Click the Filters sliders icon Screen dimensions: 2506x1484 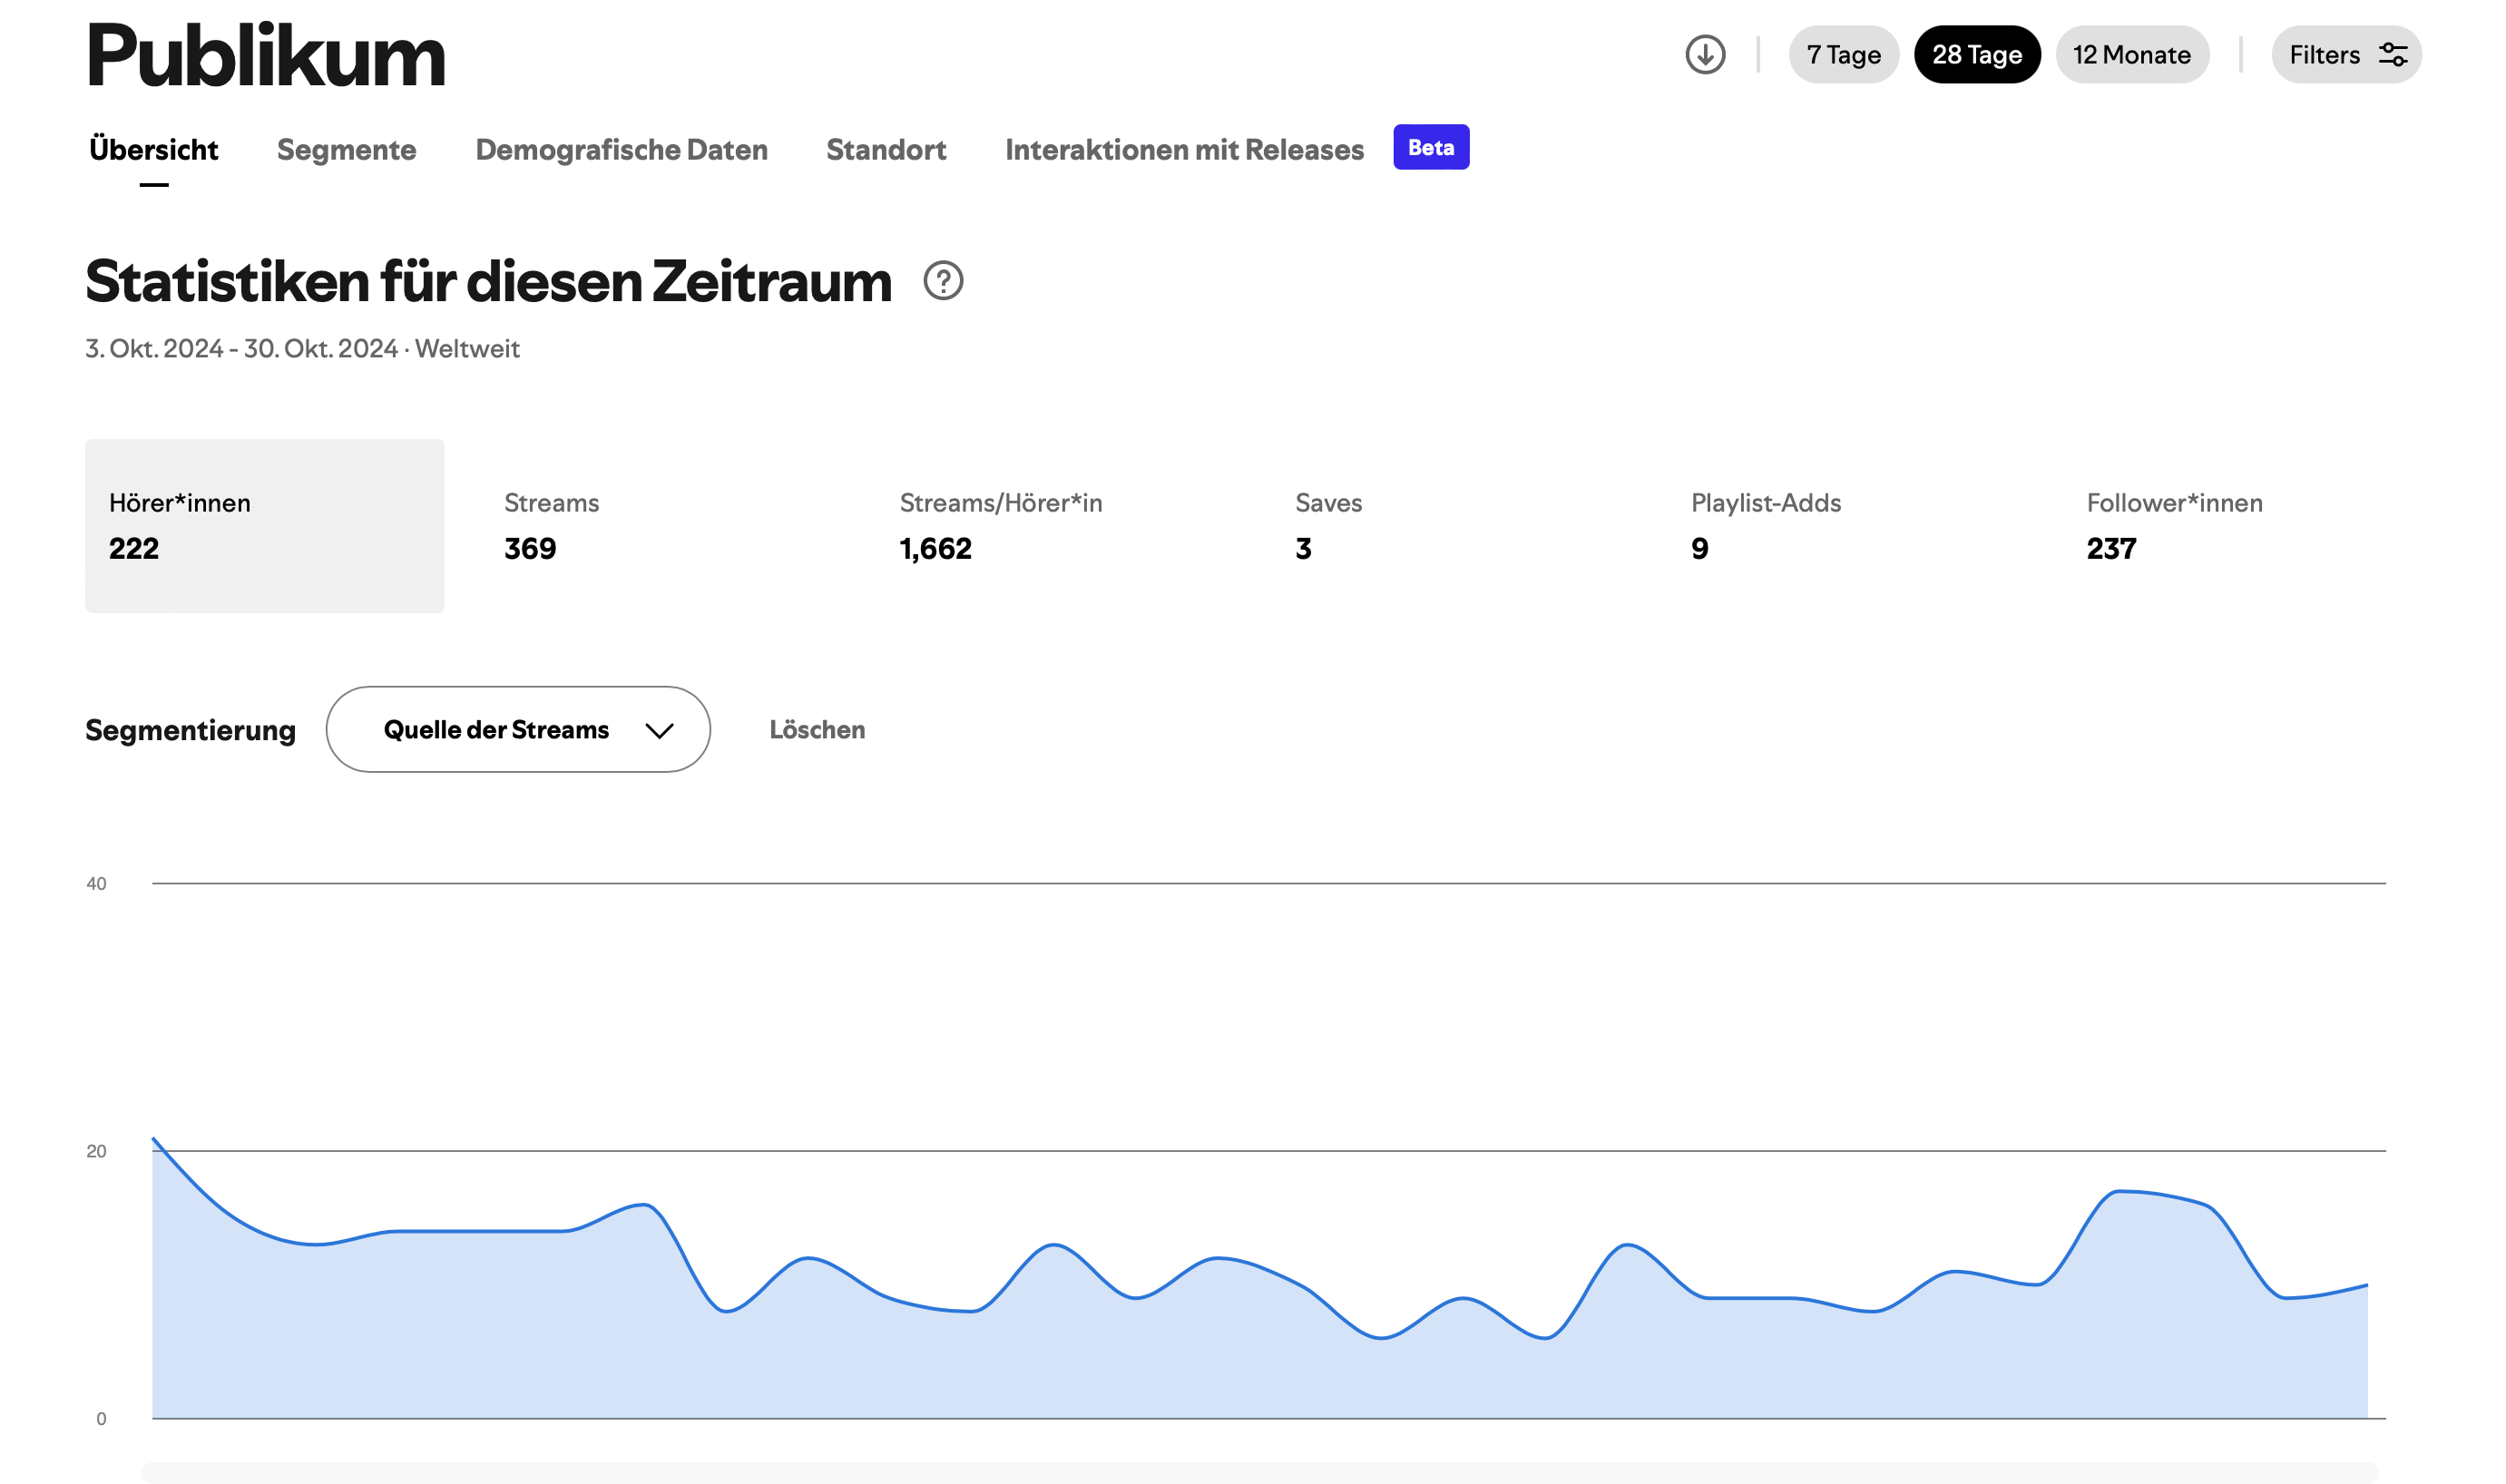pos(2393,55)
